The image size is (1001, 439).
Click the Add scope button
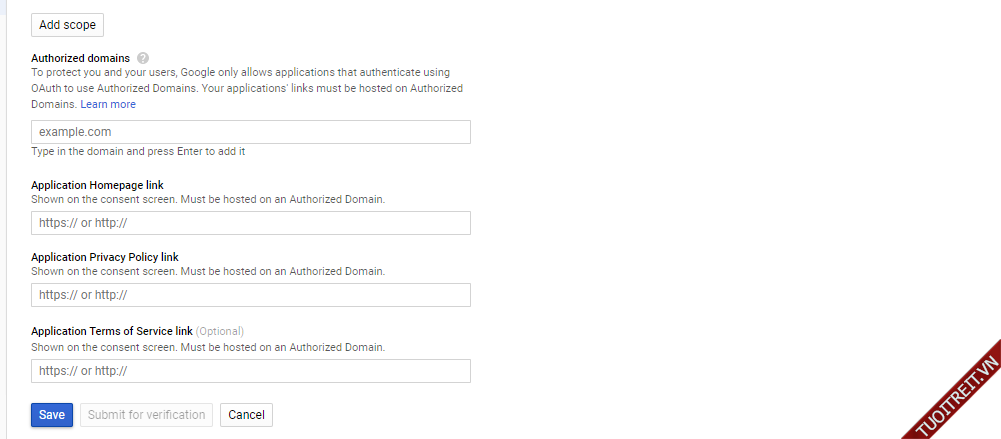coord(67,25)
